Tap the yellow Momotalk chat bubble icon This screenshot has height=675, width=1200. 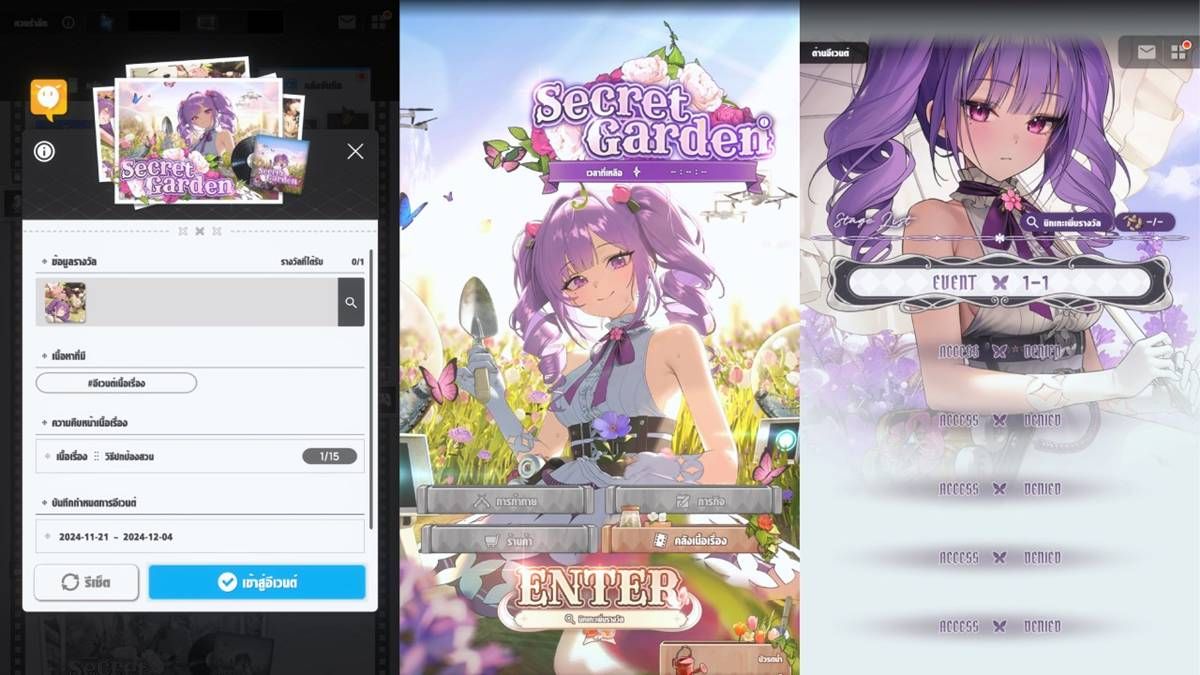click(x=48, y=99)
